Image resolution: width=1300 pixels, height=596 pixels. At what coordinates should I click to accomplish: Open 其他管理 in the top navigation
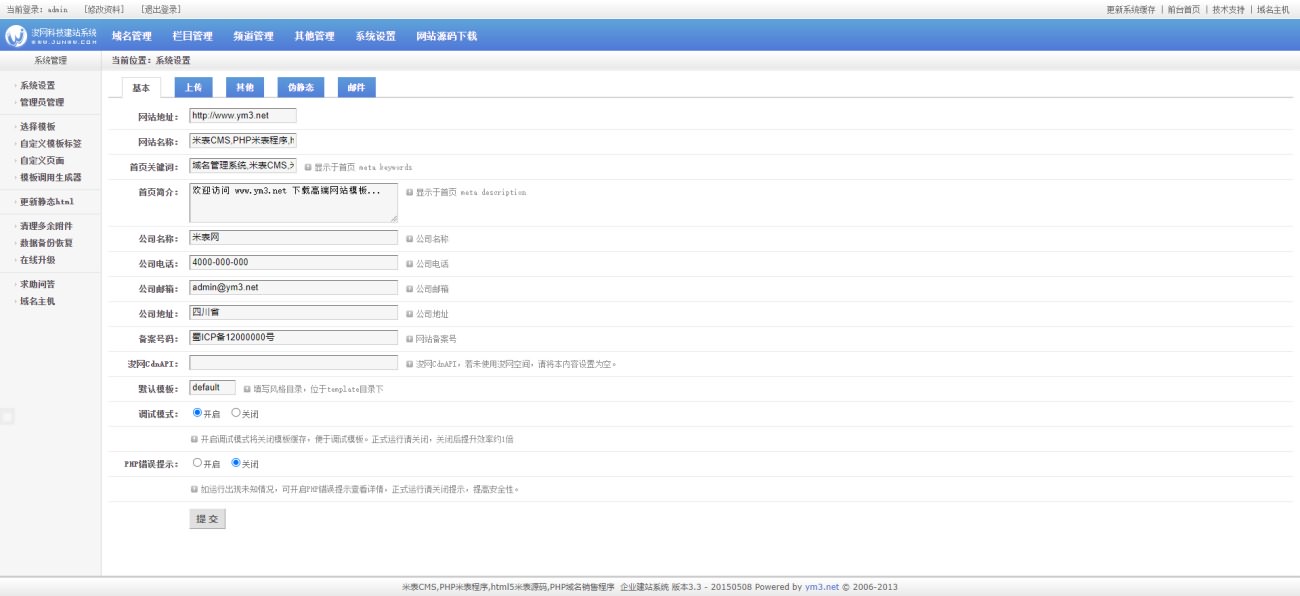point(315,36)
